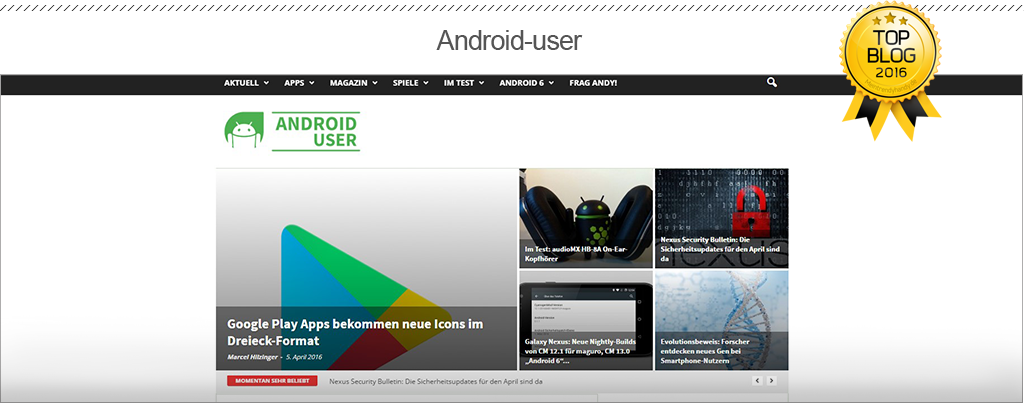This screenshot has height=403, width=1024.
Task: Open the search magnifier icon
Action: coord(772,83)
